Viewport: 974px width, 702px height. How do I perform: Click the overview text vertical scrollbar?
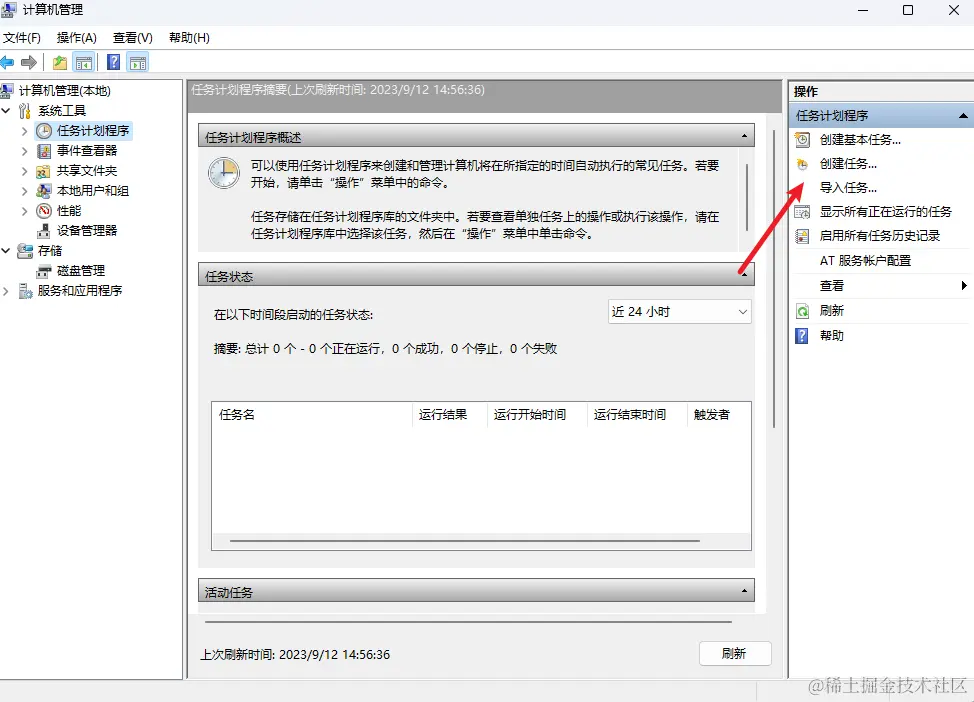coord(747,198)
